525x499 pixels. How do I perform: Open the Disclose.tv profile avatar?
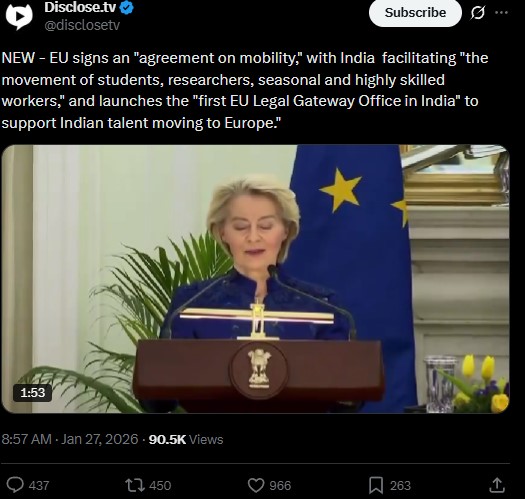pyautogui.click(x=19, y=16)
